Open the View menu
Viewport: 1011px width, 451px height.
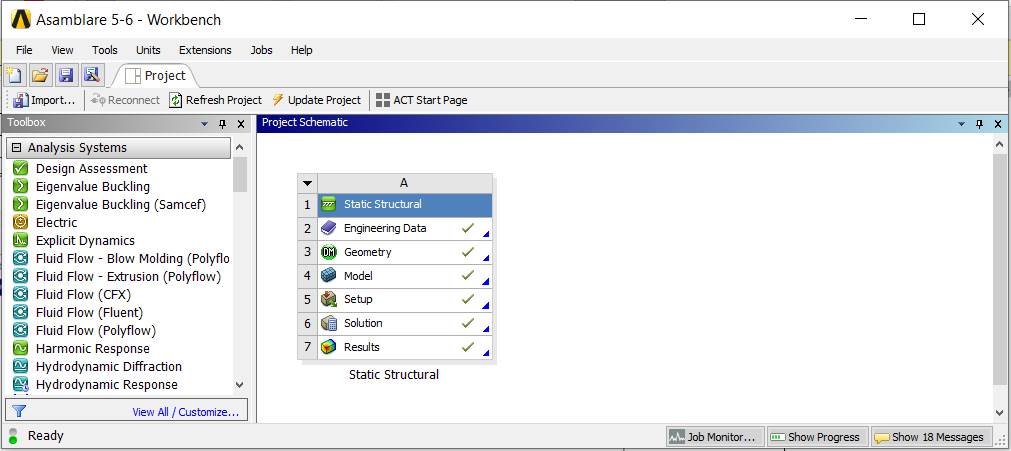(x=63, y=50)
